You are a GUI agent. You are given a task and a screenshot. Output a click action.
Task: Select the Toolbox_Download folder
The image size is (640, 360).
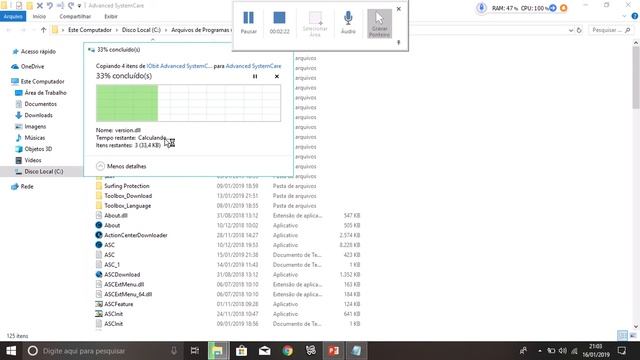(x=128, y=196)
